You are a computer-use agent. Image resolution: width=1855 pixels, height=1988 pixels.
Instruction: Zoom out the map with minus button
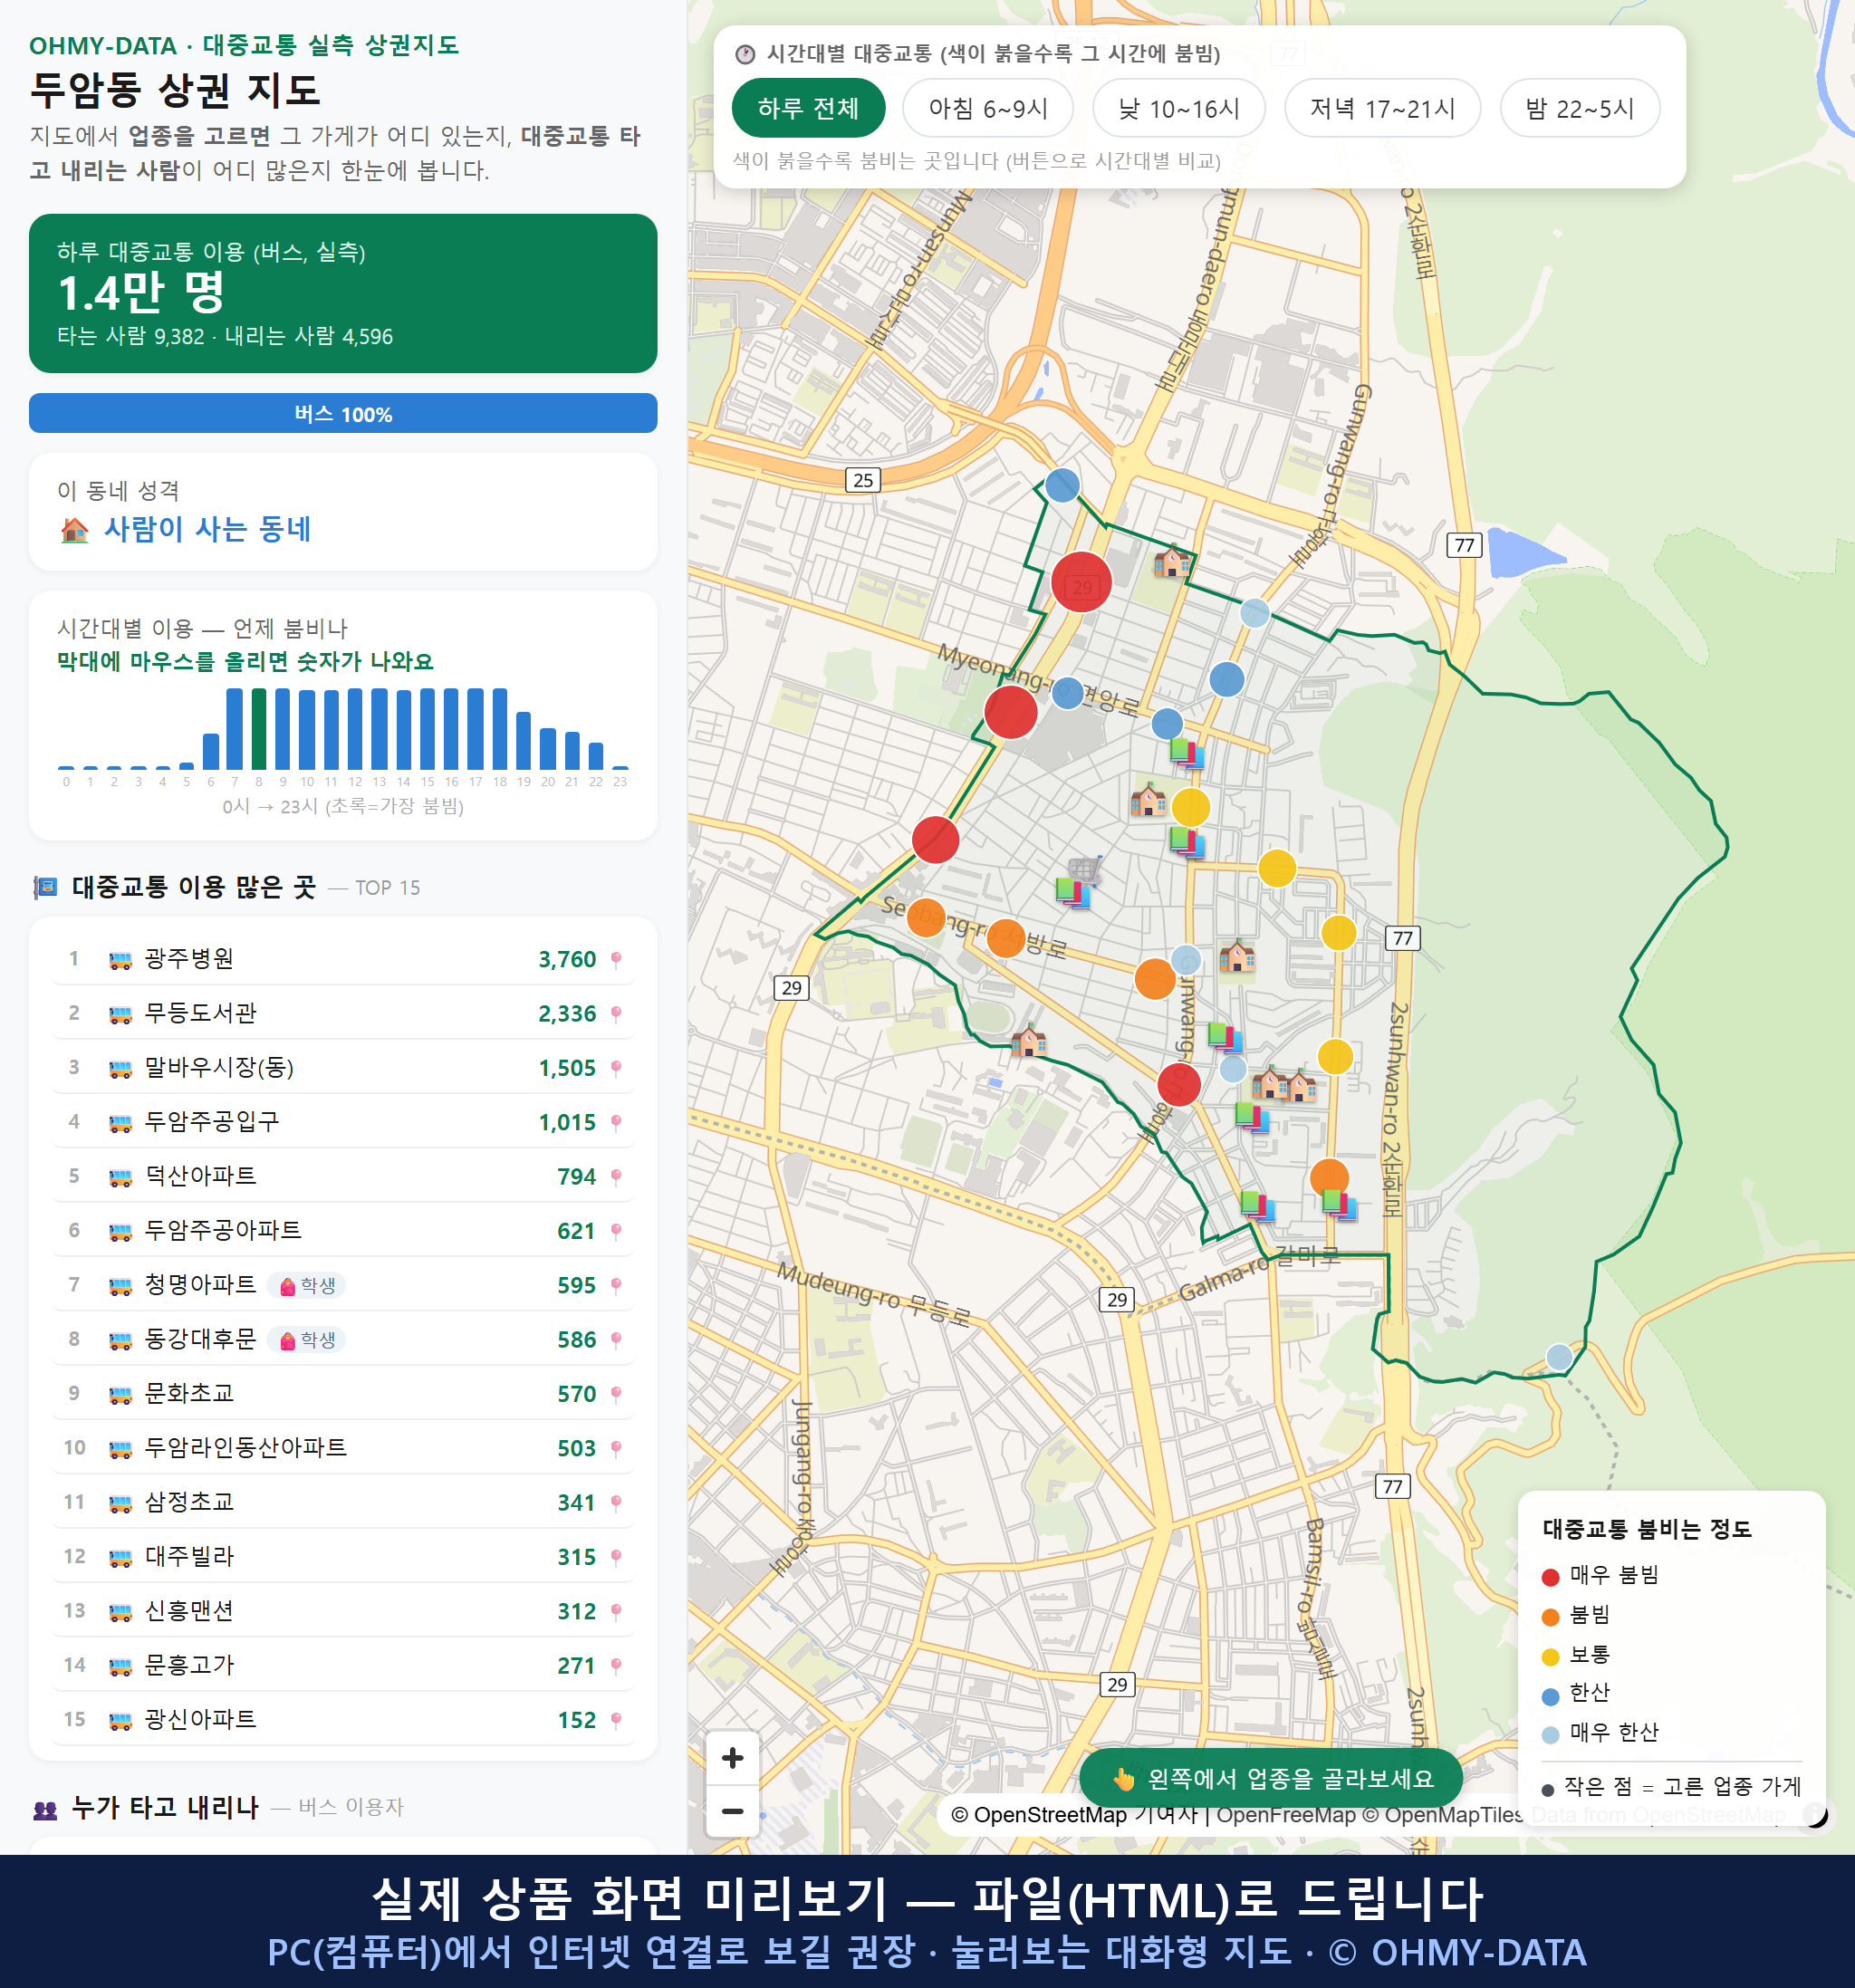pyautogui.click(x=733, y=1811)
